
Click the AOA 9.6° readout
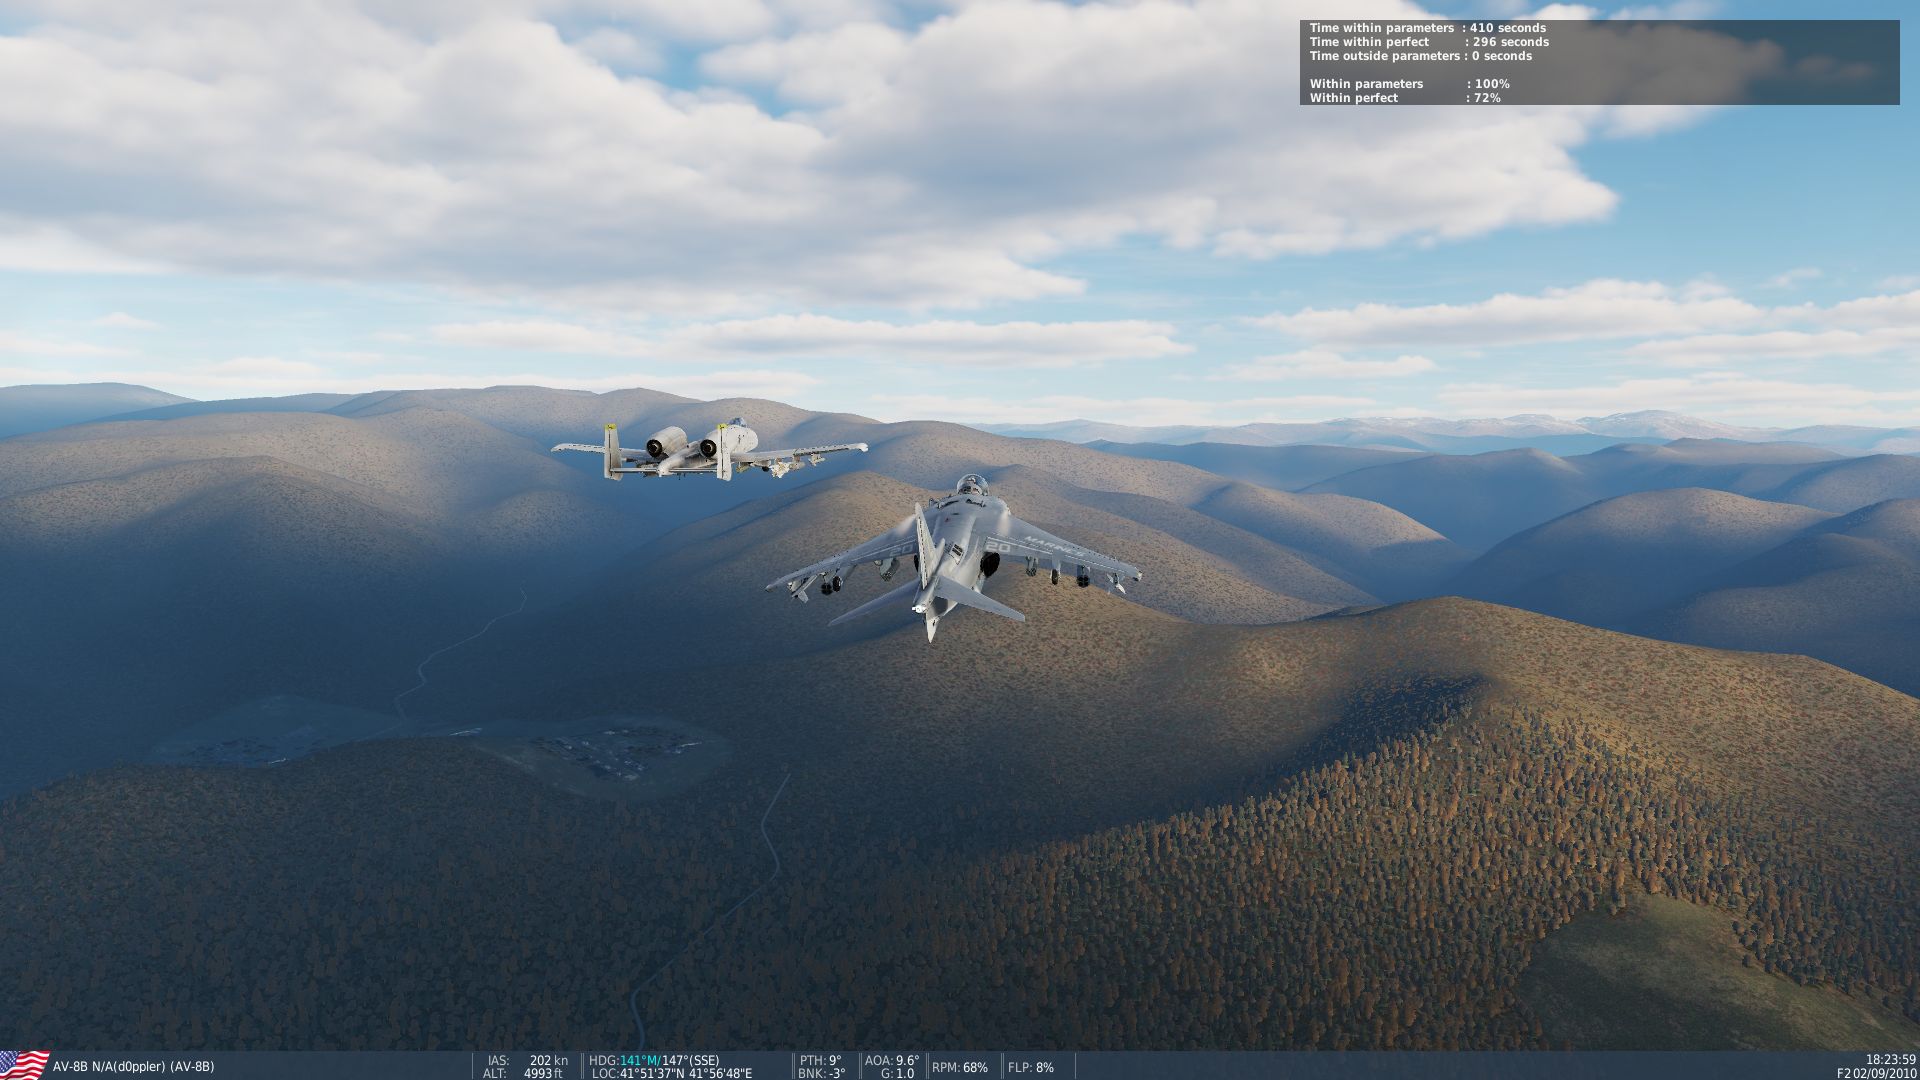pyautogui.click(x=891, y=1060)
